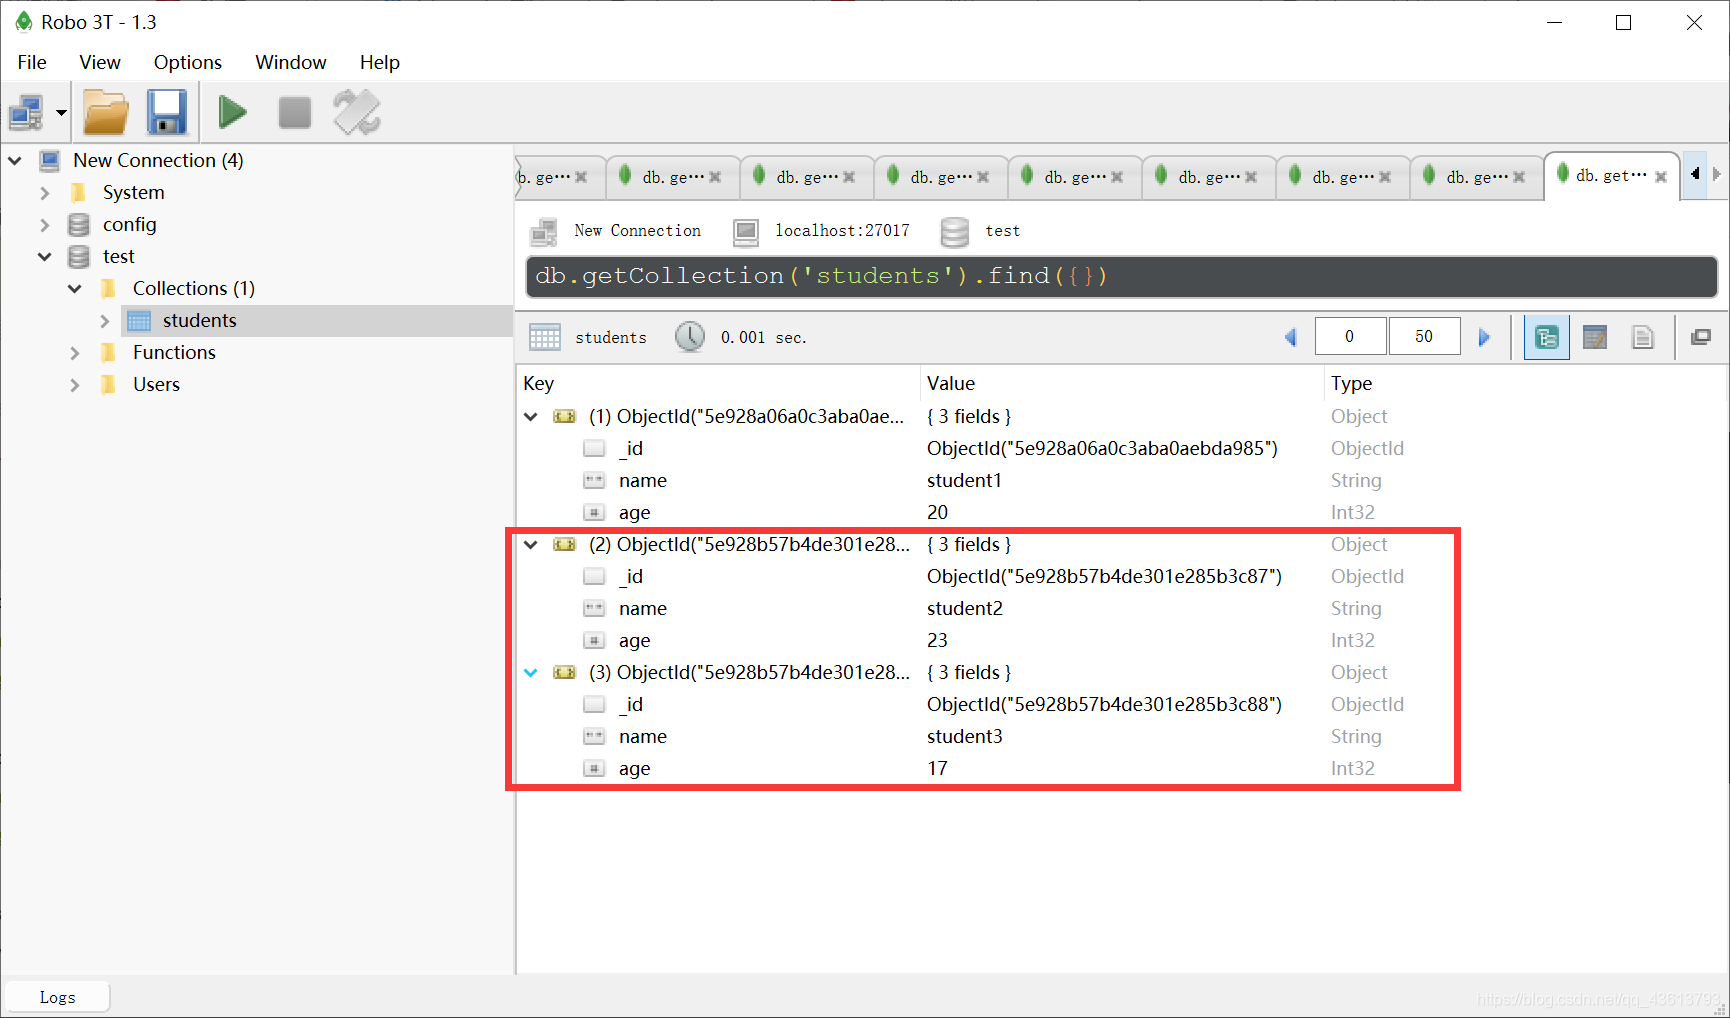1730x1018 pixels.
Task: Open the Window menu
Action: pos(291,62)
